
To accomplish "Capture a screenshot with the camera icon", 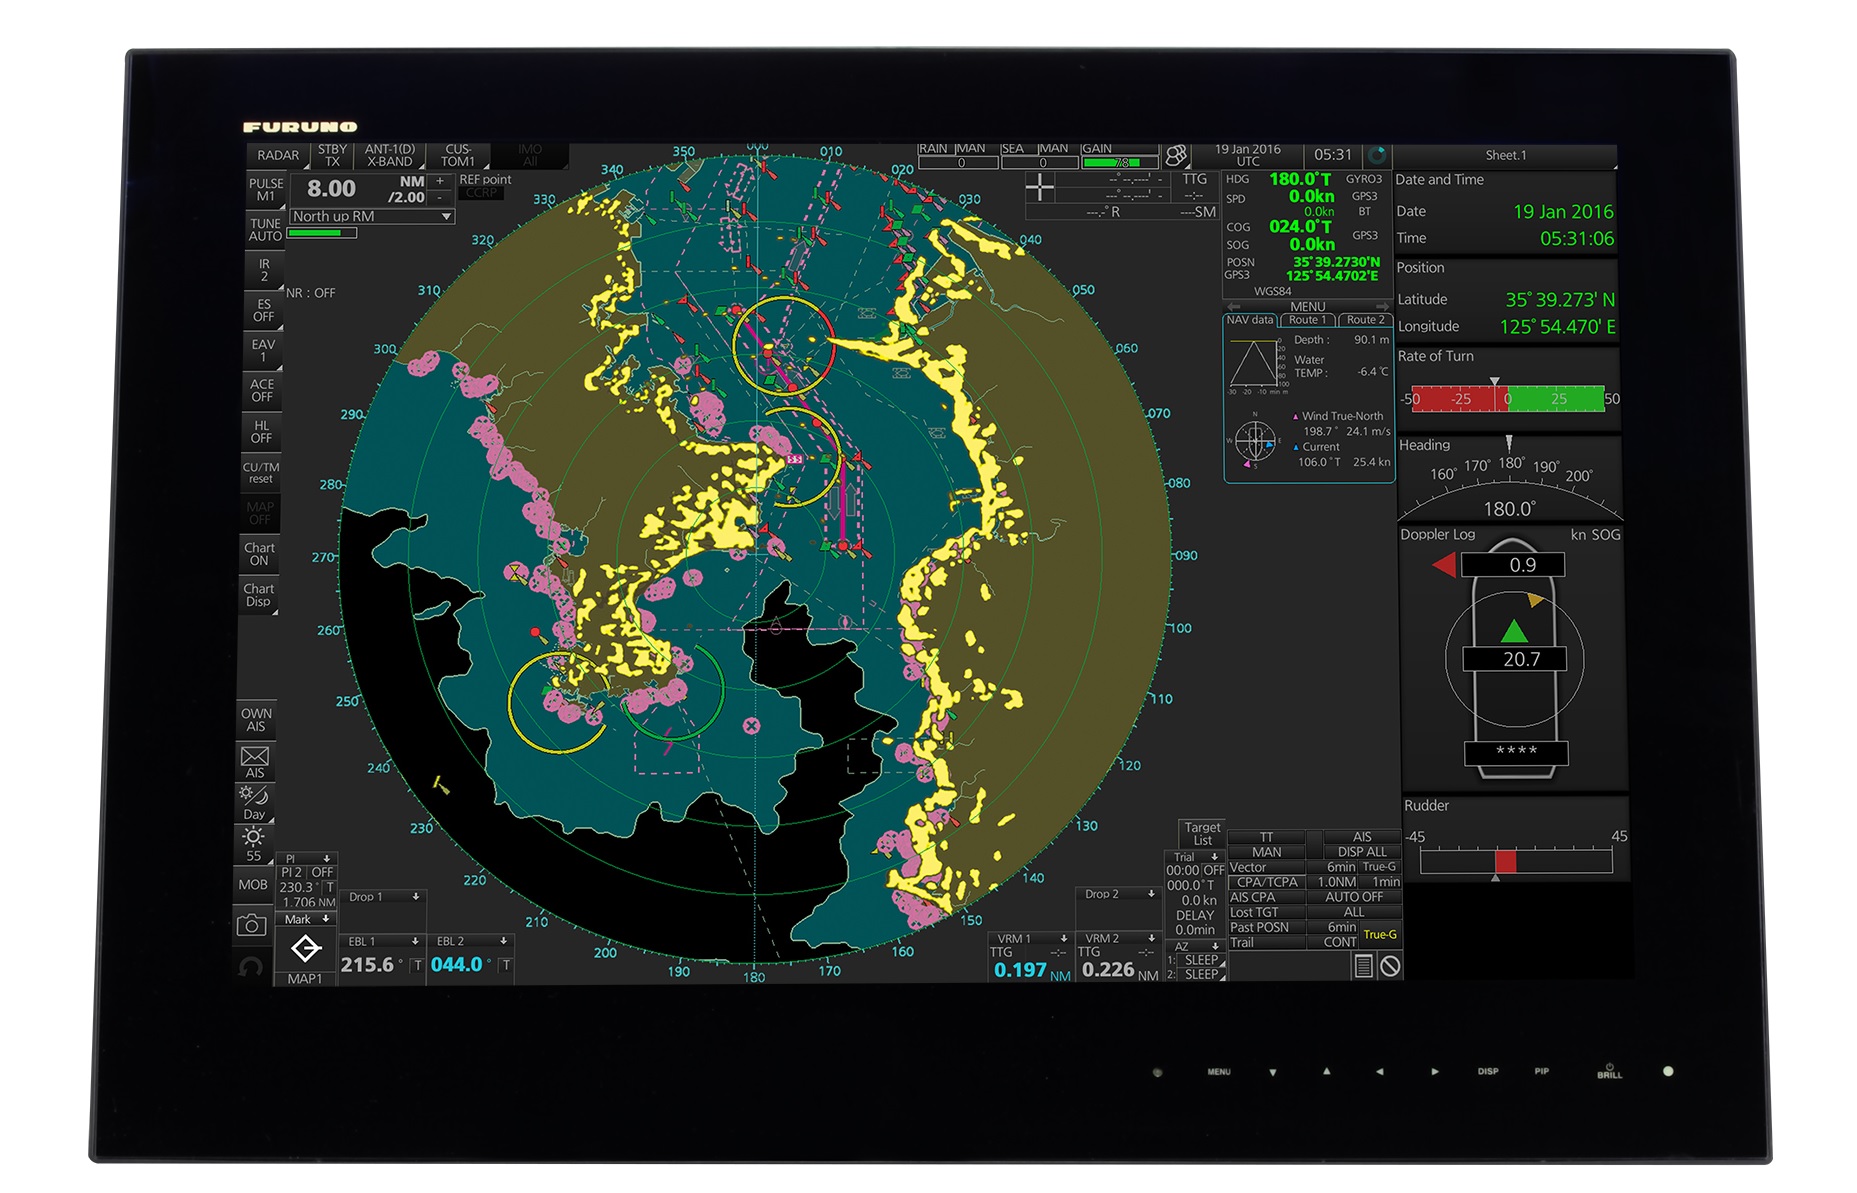I will click(251, 925).
